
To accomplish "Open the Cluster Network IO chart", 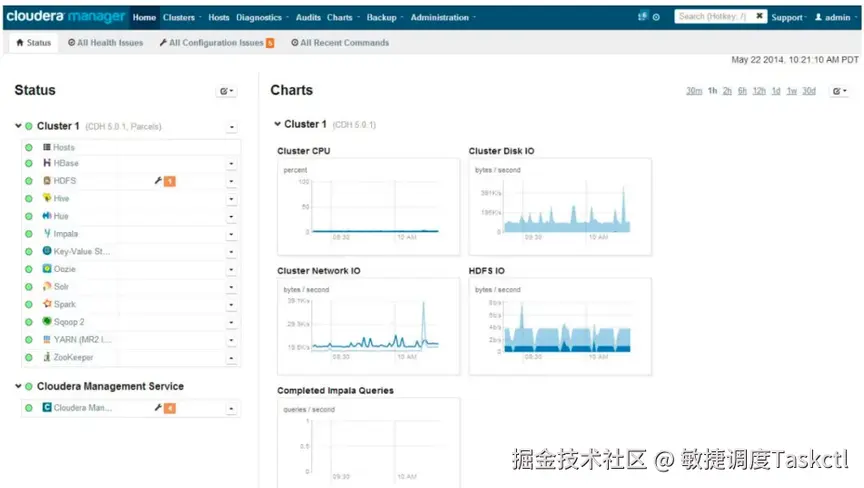I will pyautogui.click(x=368, y=327).
